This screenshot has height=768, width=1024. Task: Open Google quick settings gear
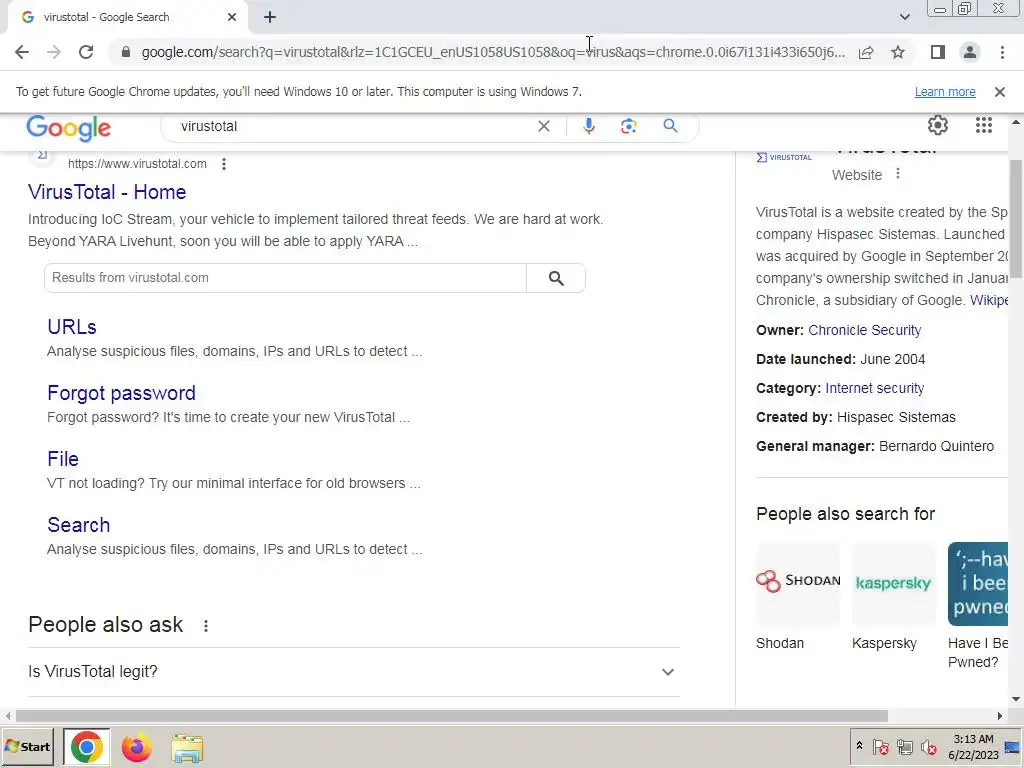click(x=938, y=125)
